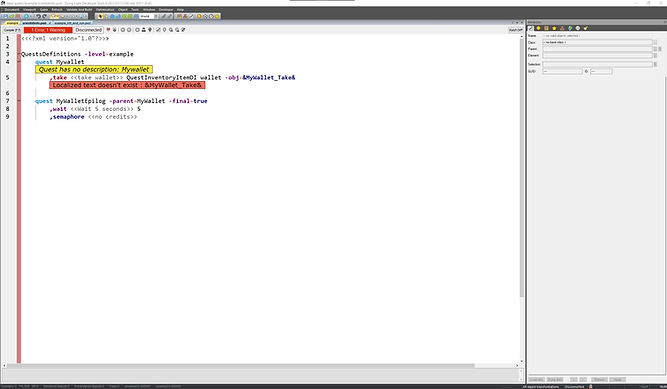Screen dimensions: 667x389
Task: Click the green checkmark toolbar icon
Action: tap(12, 16)
